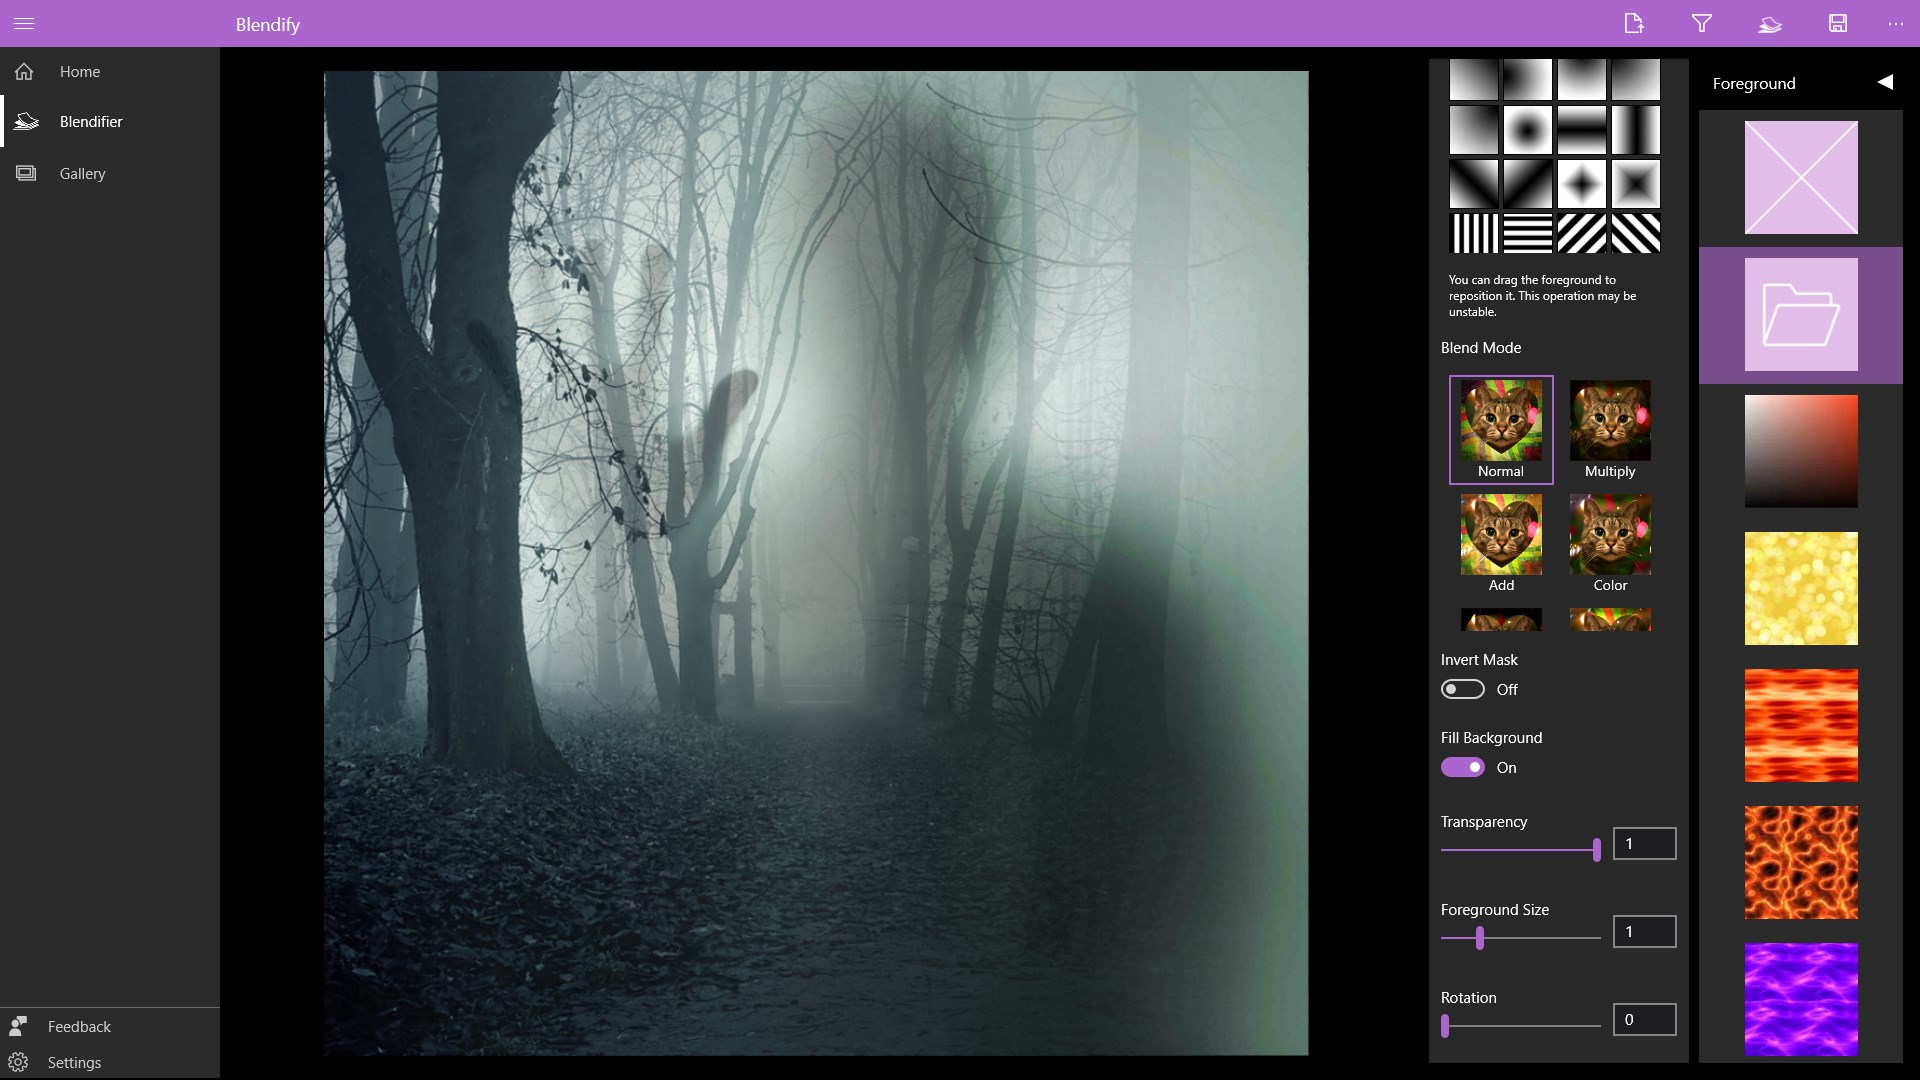Select the radial dot mask pattern

pyautogui.click(x=1527, y=131)
